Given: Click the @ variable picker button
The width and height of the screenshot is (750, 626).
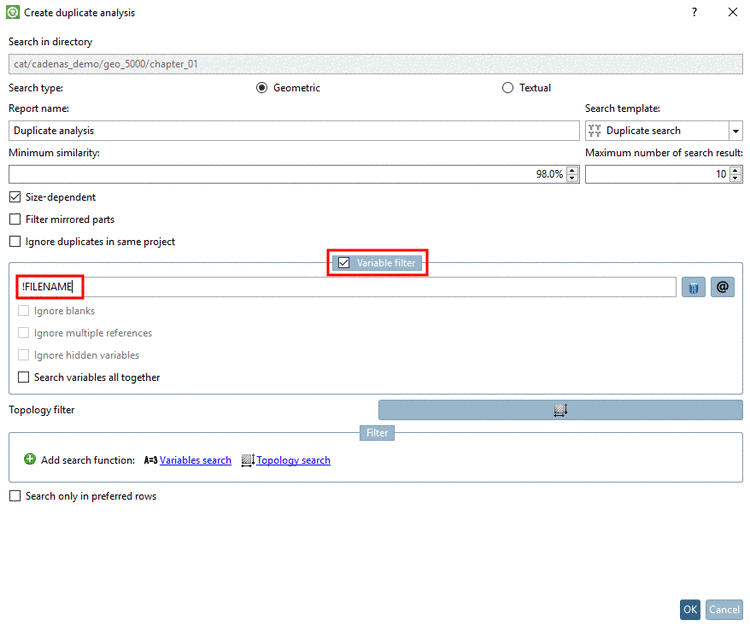Looking at the screenshot, I should point(722,287).
